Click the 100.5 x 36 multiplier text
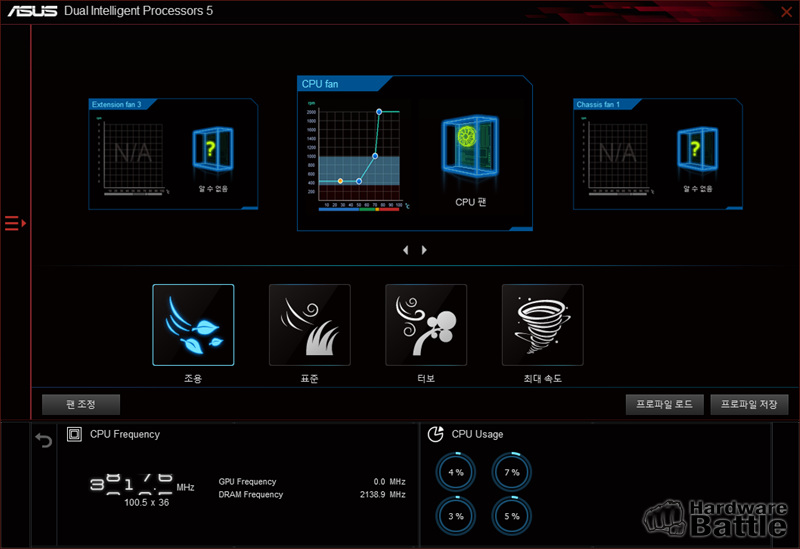 (x=146, y=503)
